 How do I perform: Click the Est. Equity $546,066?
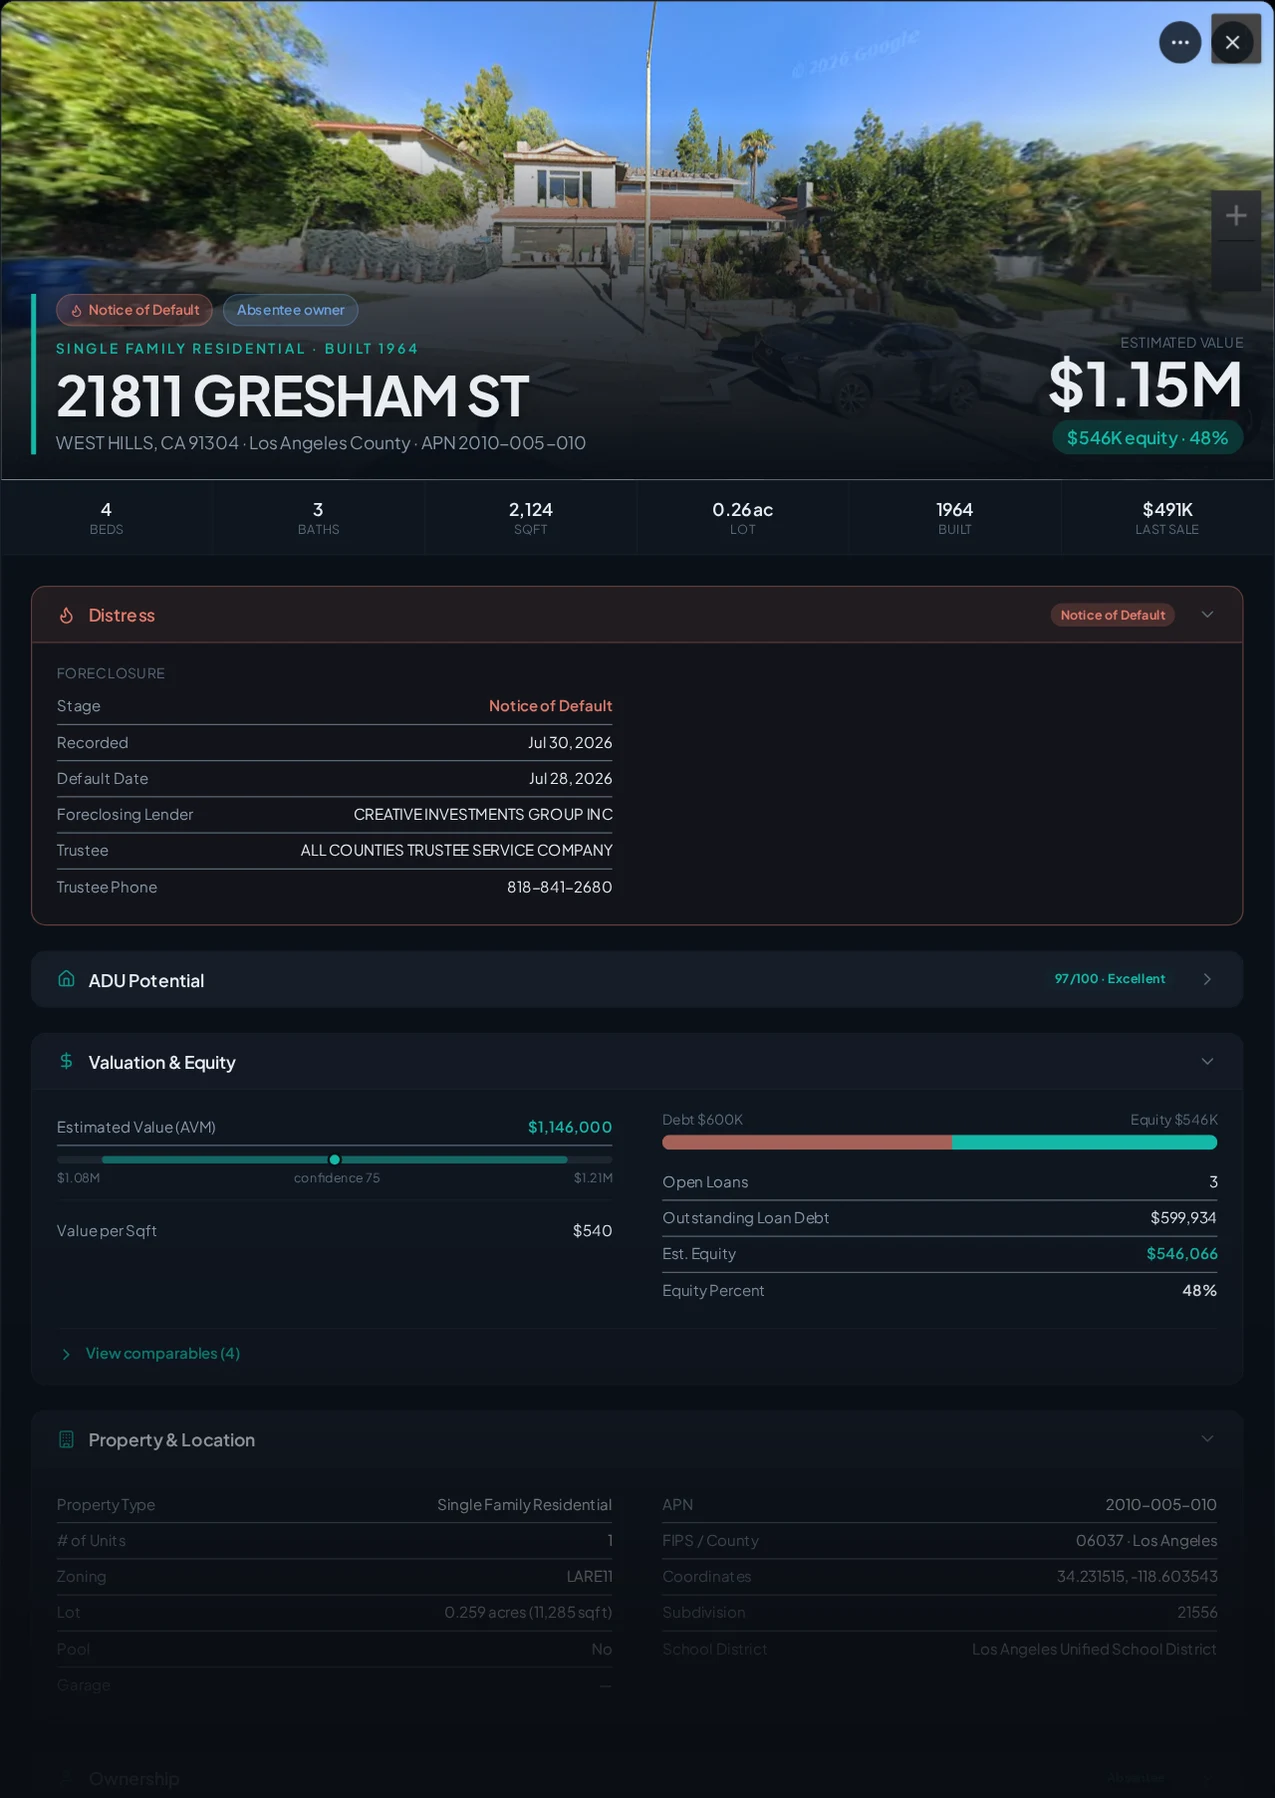tap(1182, 1254)
